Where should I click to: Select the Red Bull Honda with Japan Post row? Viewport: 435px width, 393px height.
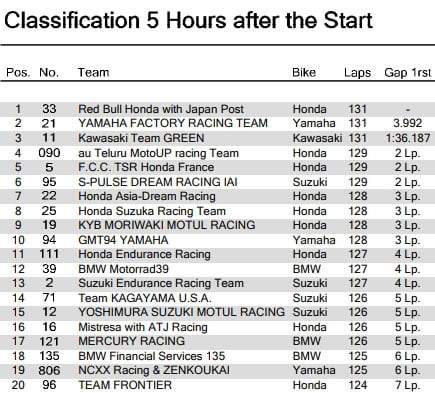click(217, 109)
